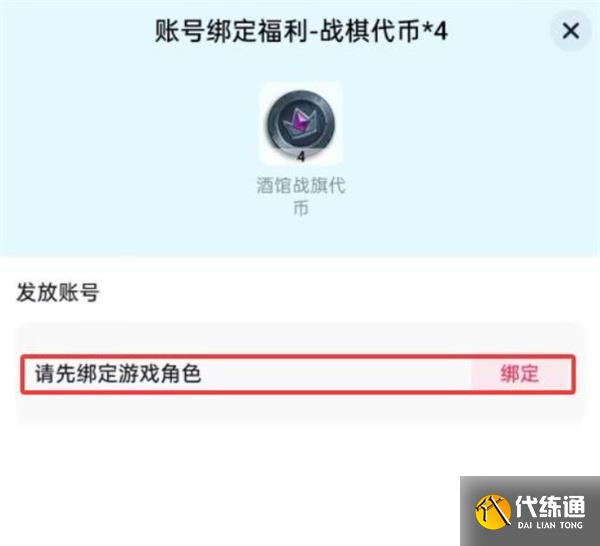
Task: Click the light blue reward header area
Action: 300,128
